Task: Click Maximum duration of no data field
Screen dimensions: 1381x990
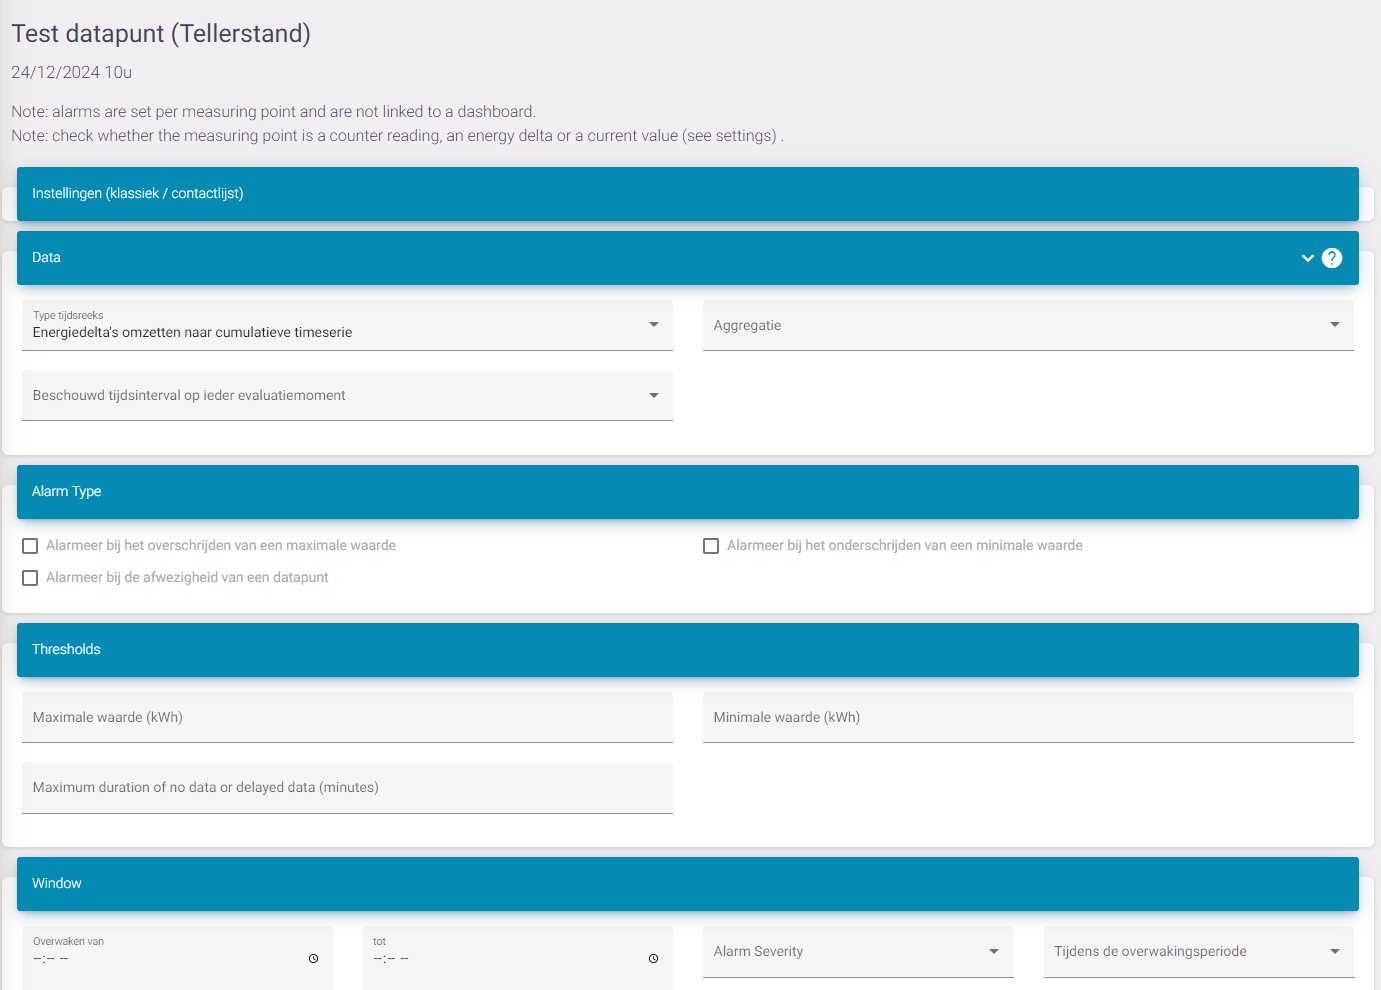Action: 346,788
